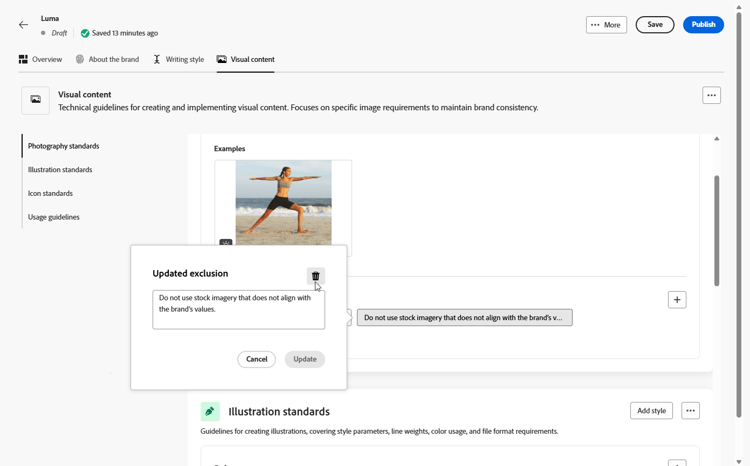
Task: Go to the Writing style tab
Action: click(178, 59)
